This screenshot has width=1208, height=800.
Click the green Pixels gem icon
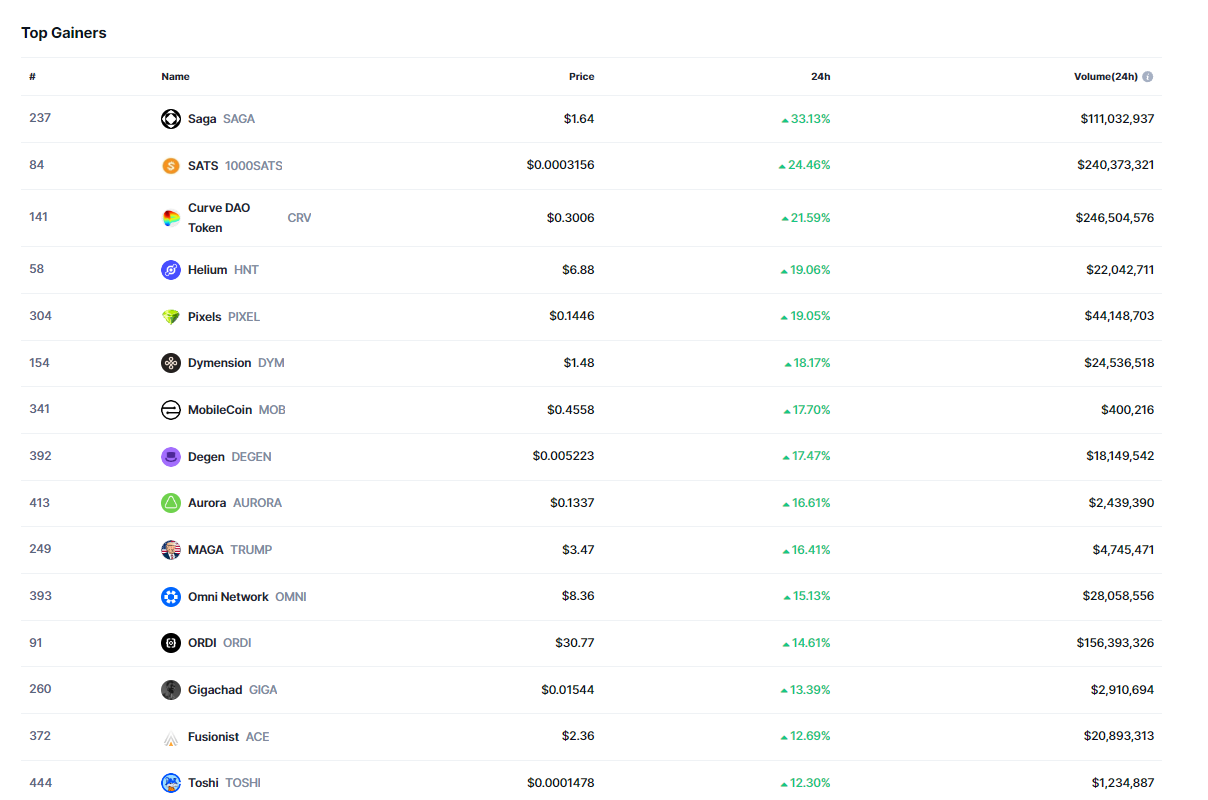[171, 317]
